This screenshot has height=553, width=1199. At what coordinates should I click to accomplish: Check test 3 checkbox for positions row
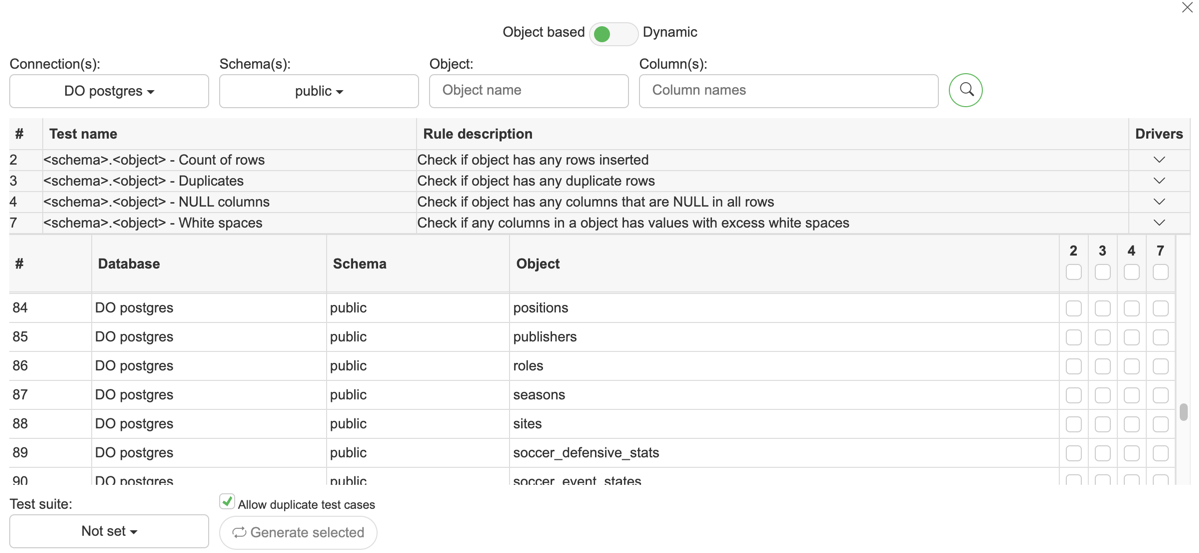click(1102, 309)
